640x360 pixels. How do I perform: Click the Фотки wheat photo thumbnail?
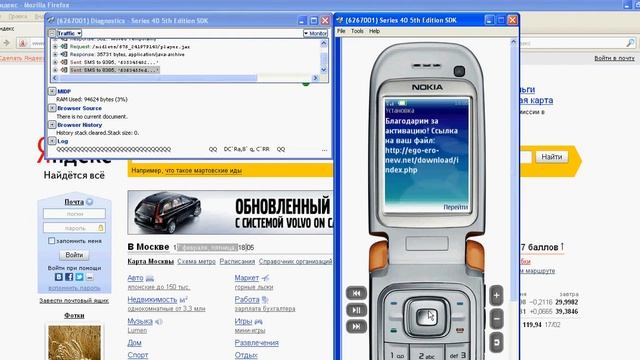point(74,342)
